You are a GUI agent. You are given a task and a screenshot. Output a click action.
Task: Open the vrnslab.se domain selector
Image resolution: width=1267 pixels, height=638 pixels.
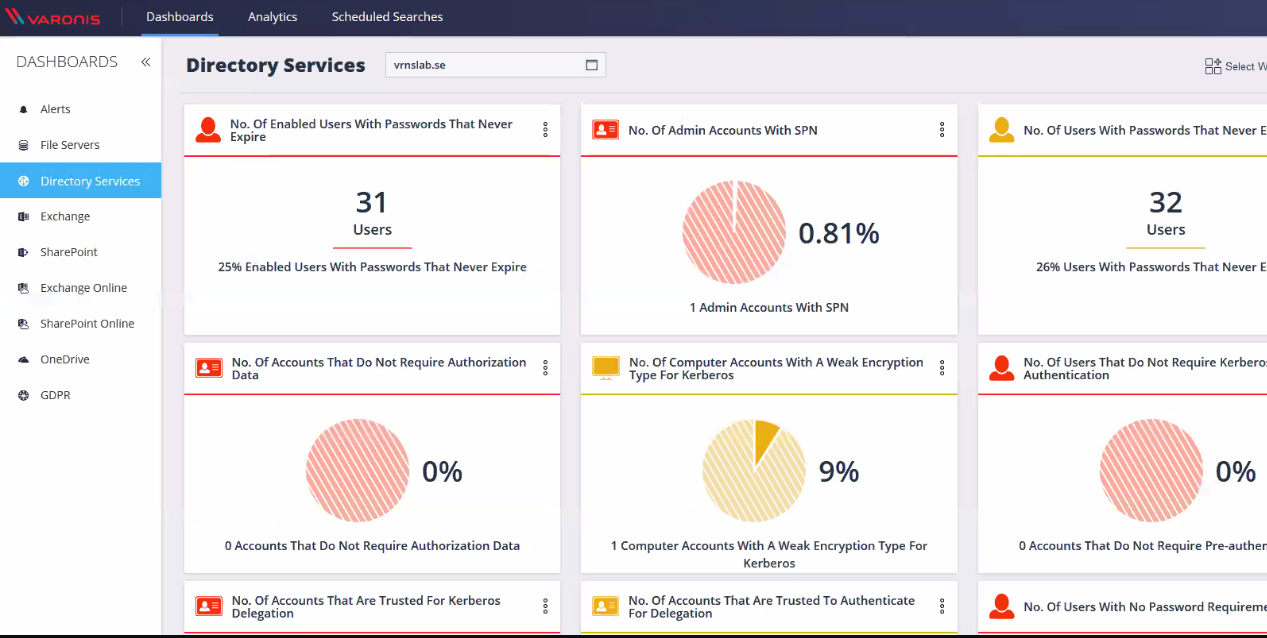[x=495, y=65]
